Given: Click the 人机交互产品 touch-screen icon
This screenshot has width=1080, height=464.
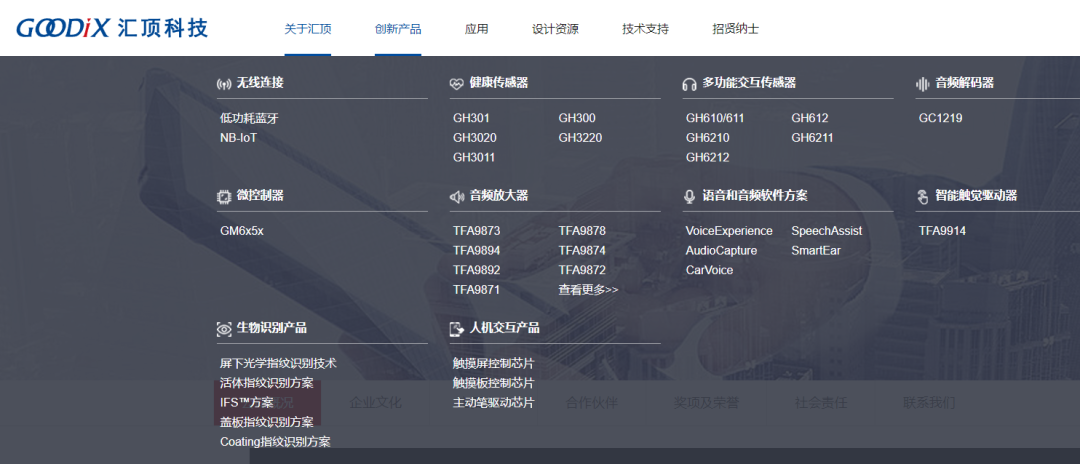Looking at the screenshot, I should point(457,329).
